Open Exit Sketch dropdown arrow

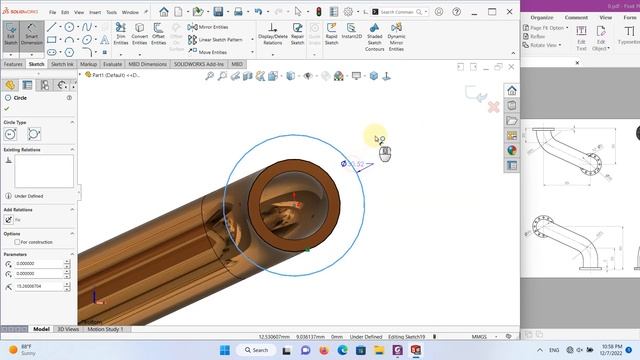pos(11,54)
